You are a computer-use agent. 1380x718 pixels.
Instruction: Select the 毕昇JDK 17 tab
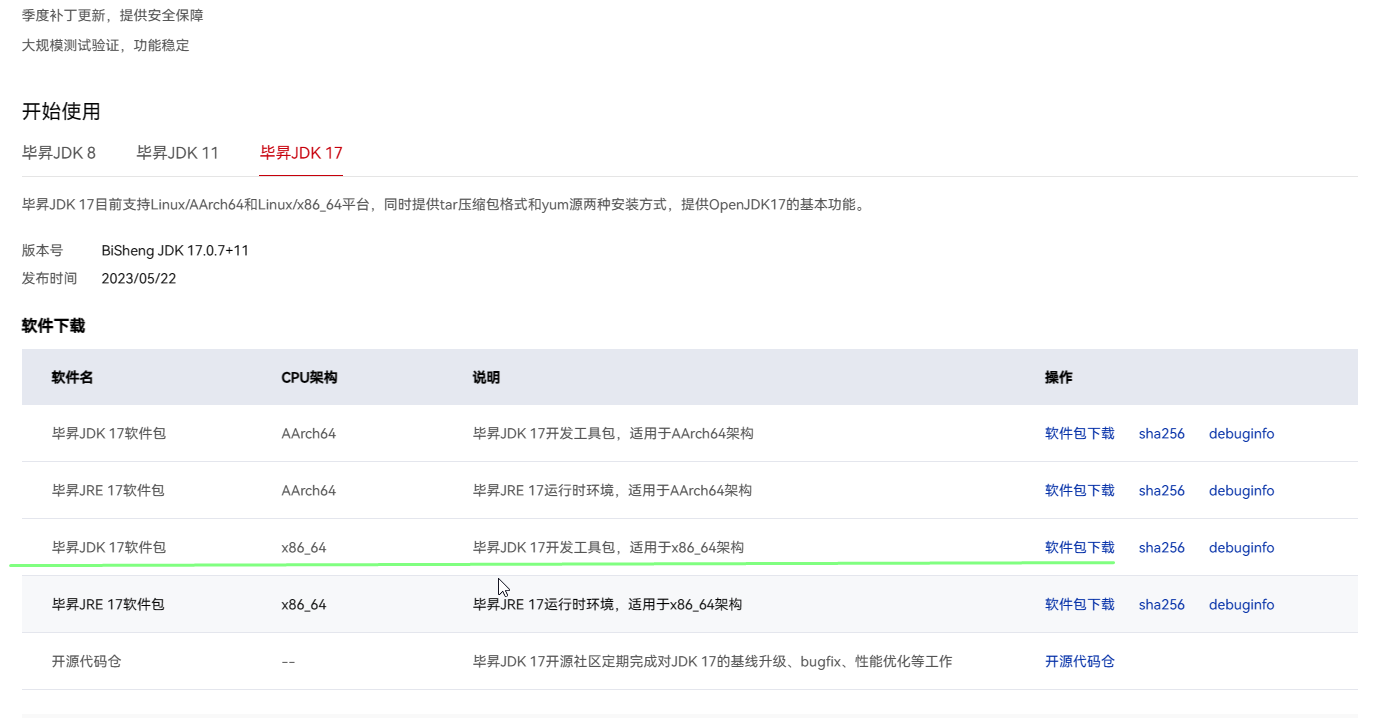[x=301, y=153]
